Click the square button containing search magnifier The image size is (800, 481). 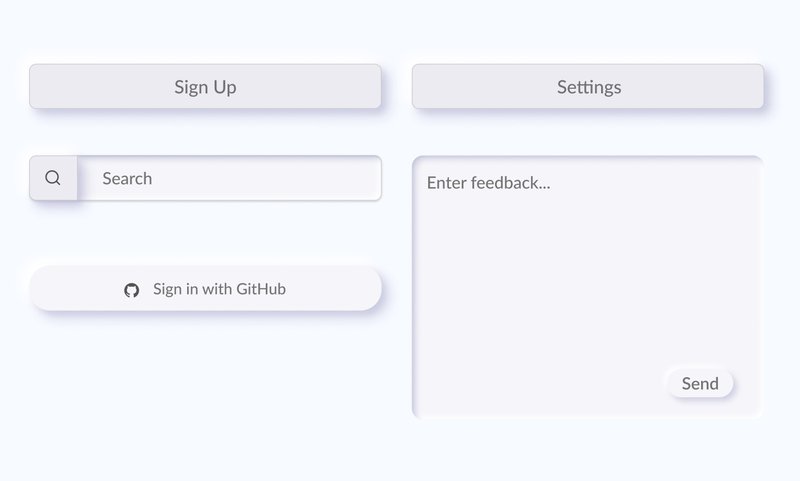point(53,178)
